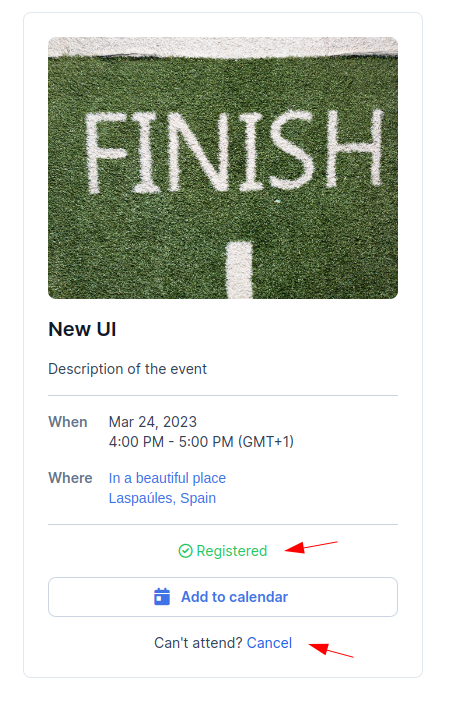
Task: Open the 'In a beautiful place' location link
Action: point(167,478)
